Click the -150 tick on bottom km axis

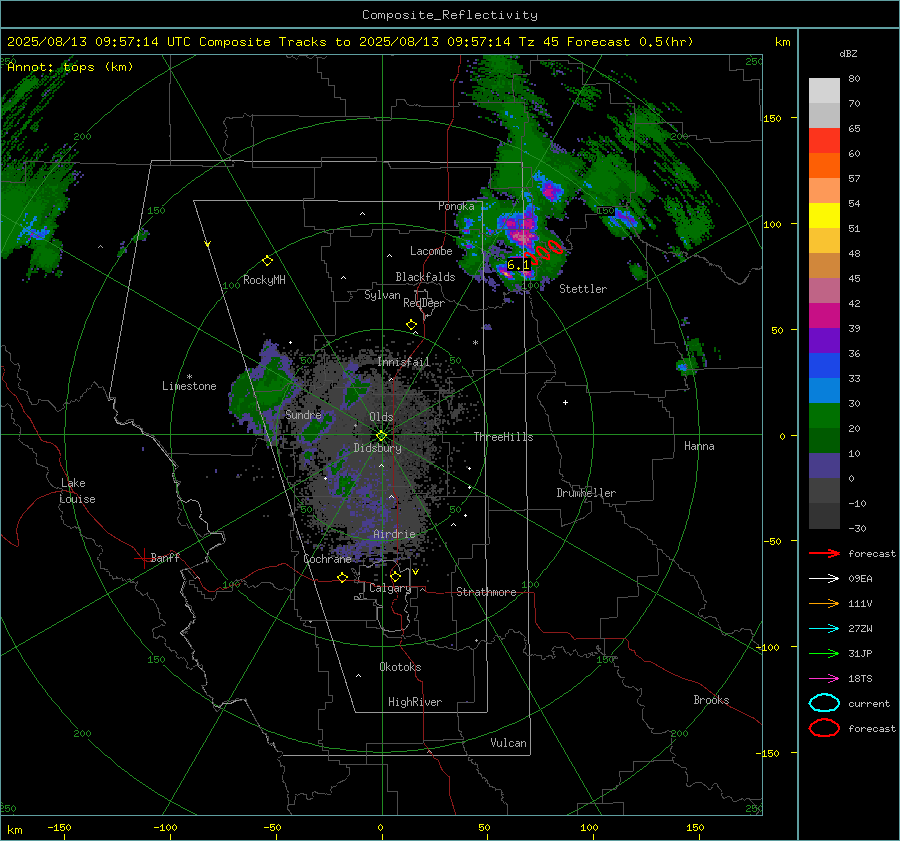[59, 827]
